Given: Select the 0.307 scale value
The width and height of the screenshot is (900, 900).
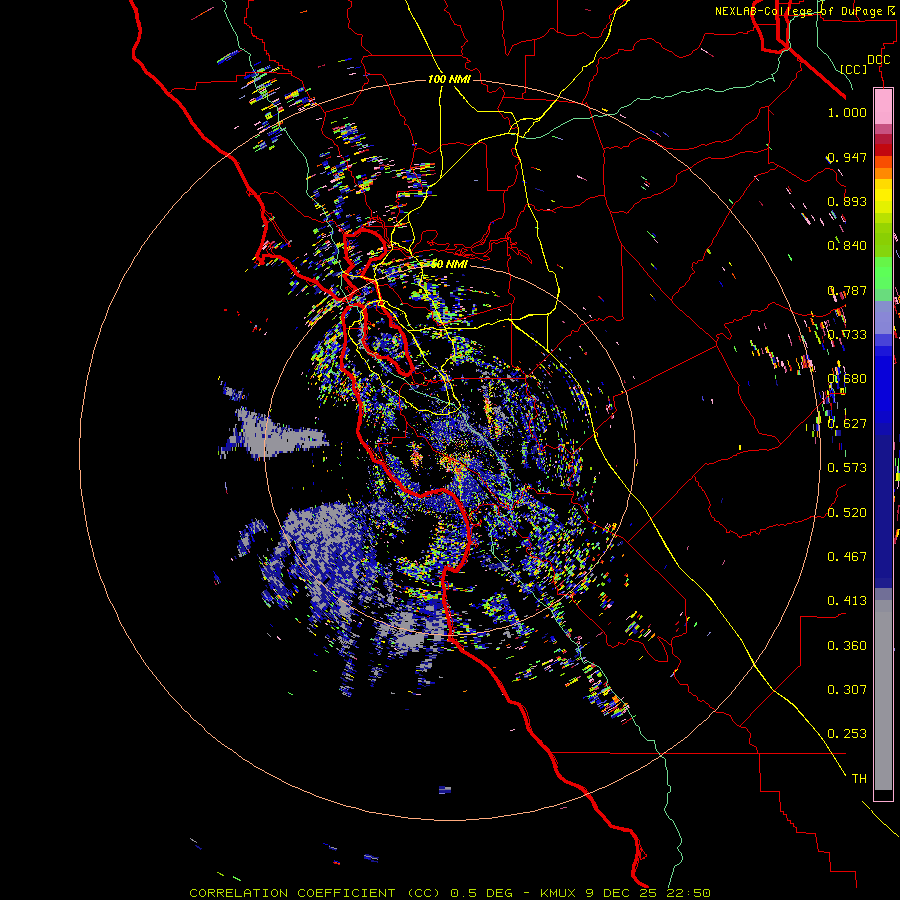Looking at the screenshot, I should pyautogui.click(x=847, y=690).
